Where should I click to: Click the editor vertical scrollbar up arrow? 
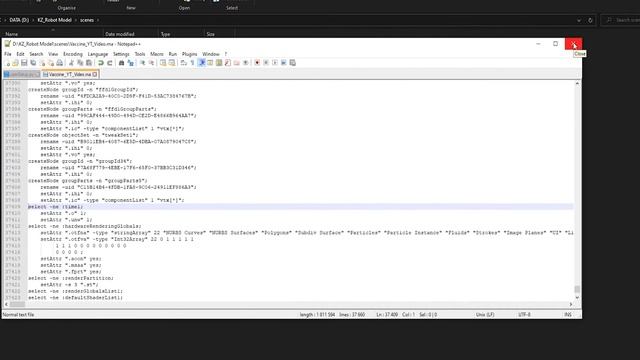pyautogui.click(x=577, y=83)
